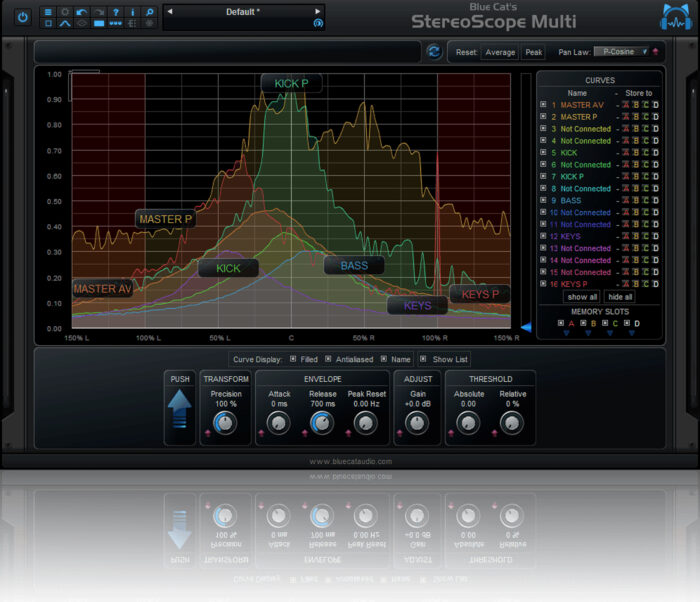Viewport: 700px width, 602px height.
Task: Toggle visibility of curve 1 MASTER AV
Action: 543,105
